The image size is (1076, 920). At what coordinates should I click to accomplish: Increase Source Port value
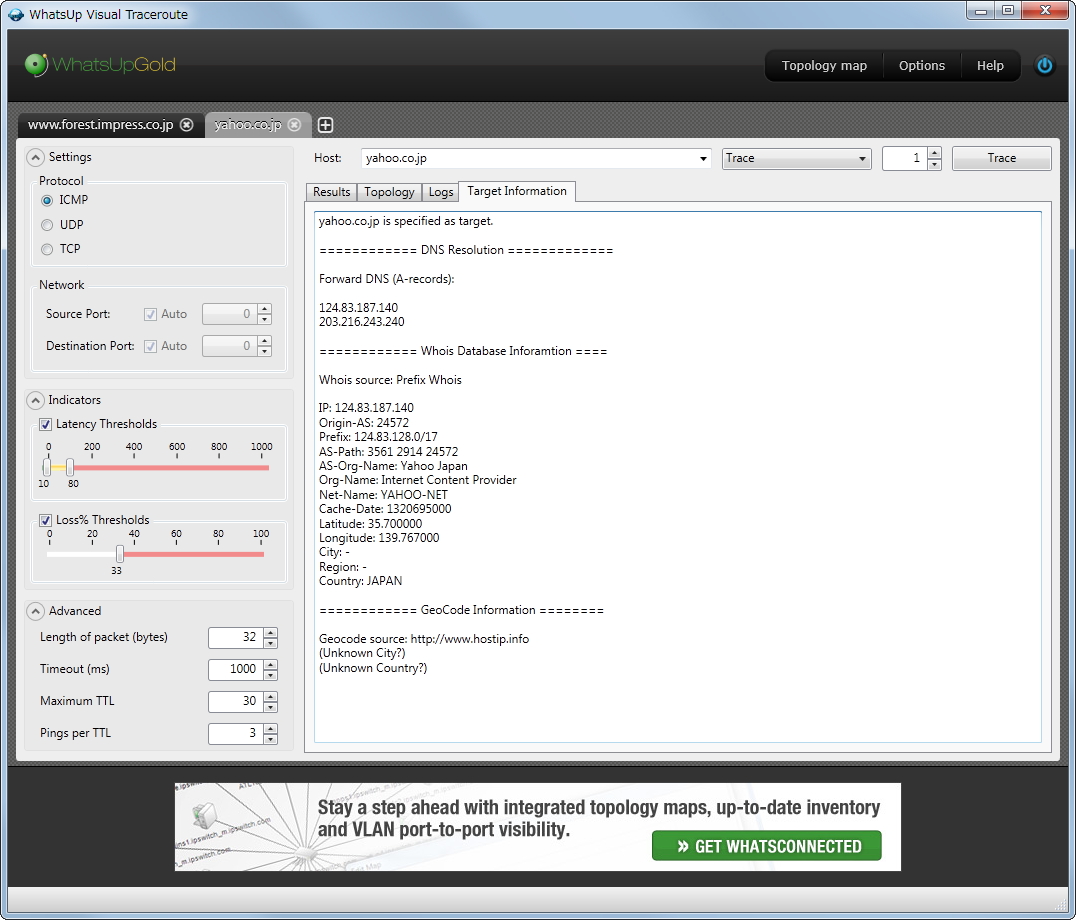point(264,309)
